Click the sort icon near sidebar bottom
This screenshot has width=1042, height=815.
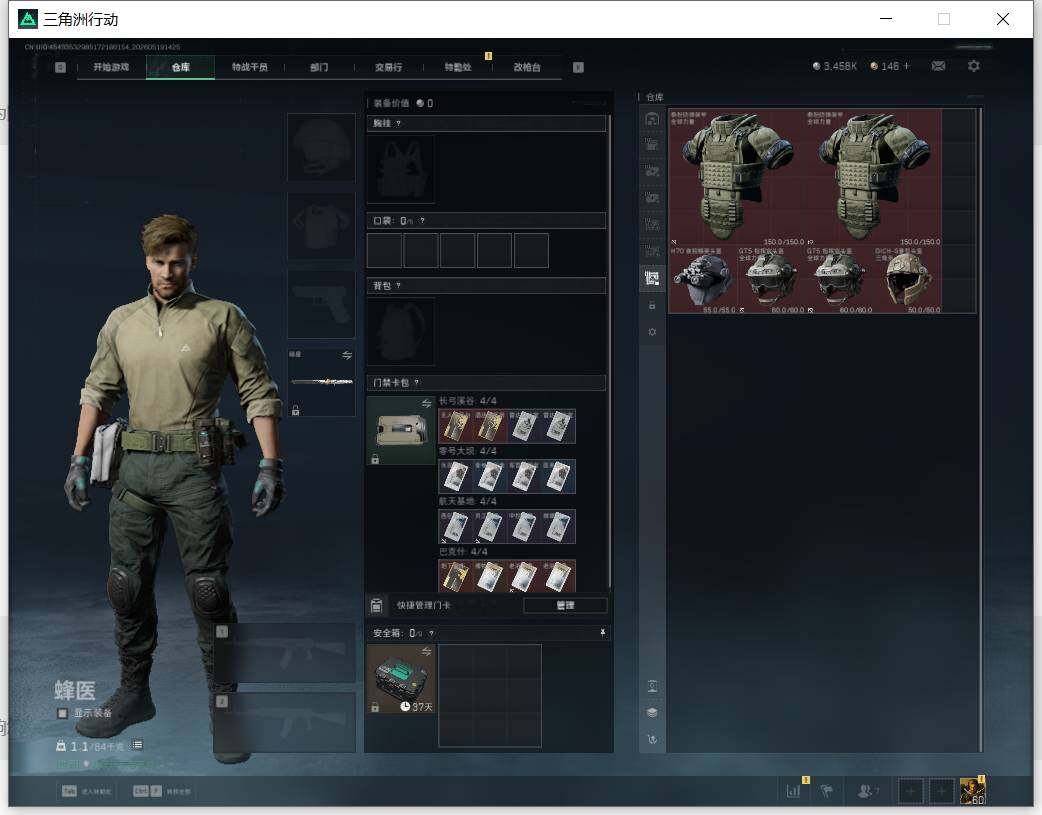(652, 686)
